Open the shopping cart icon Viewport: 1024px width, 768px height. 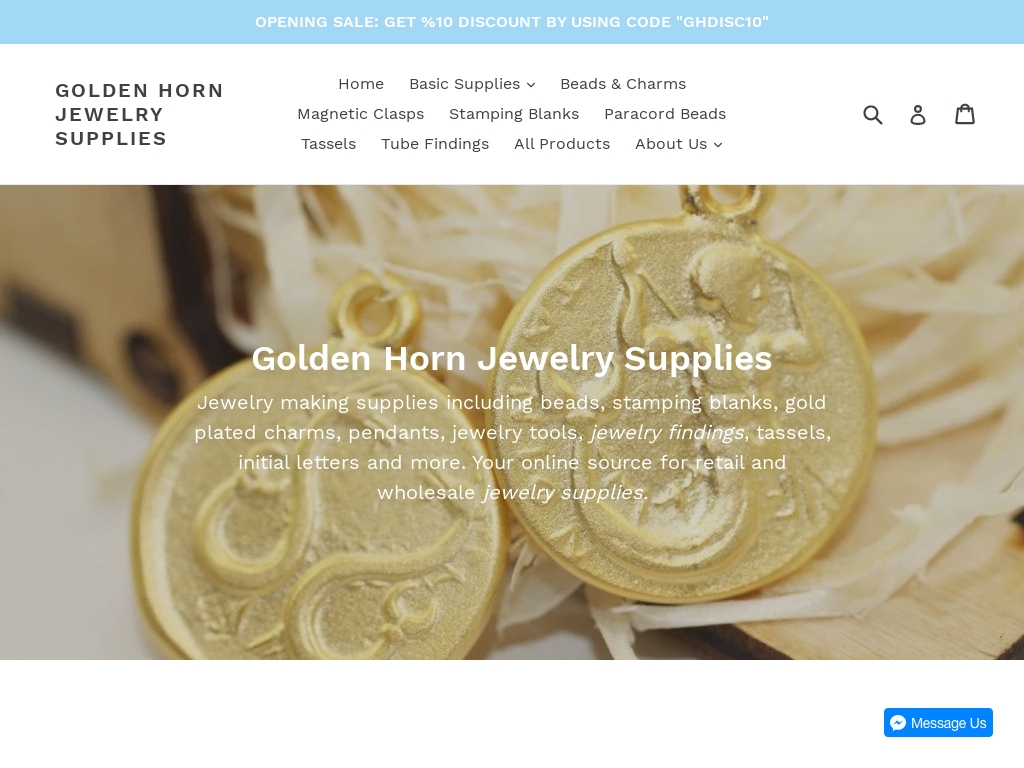tap(965, 114)
